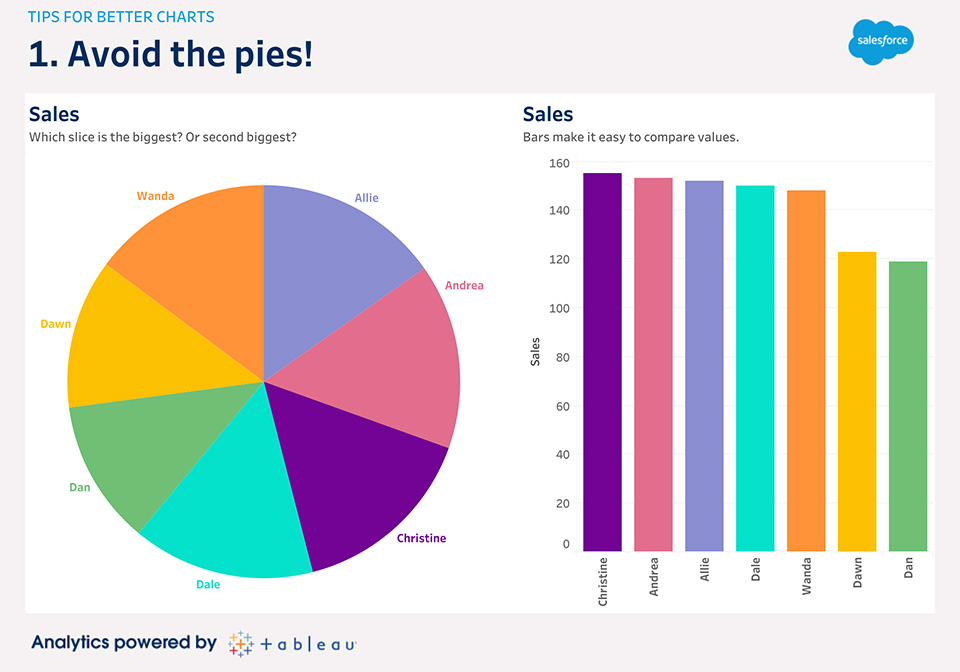Click the purple Christine bar
Viewport: 960px width, 672px height.
click(602, 362)
